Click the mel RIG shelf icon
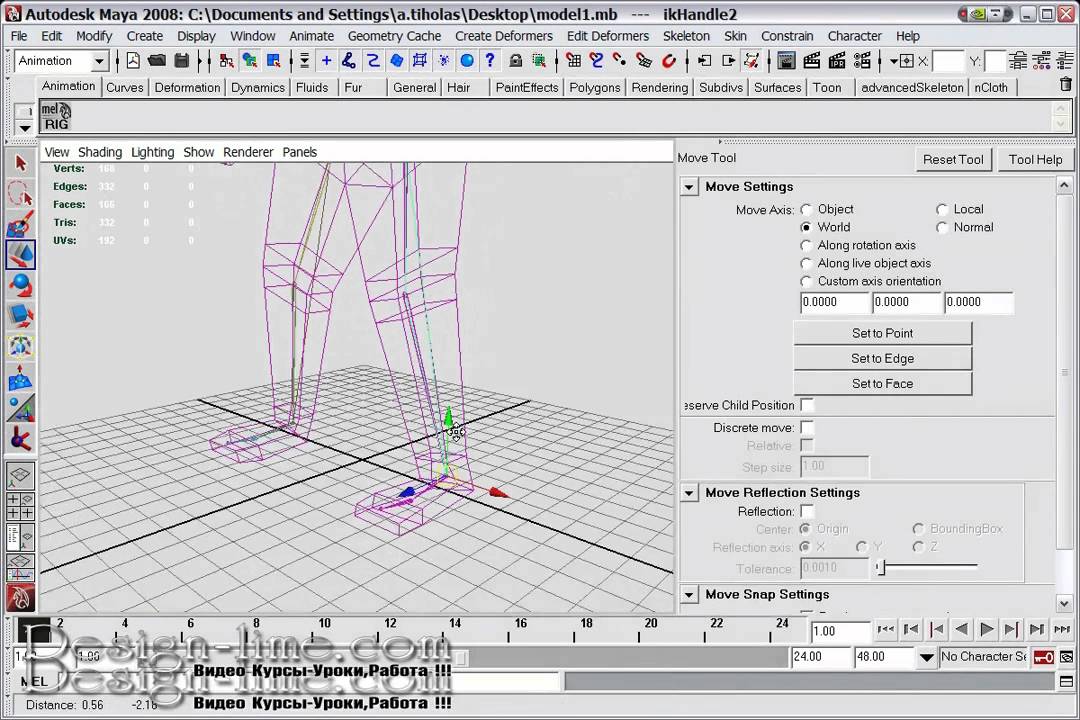 56,118
